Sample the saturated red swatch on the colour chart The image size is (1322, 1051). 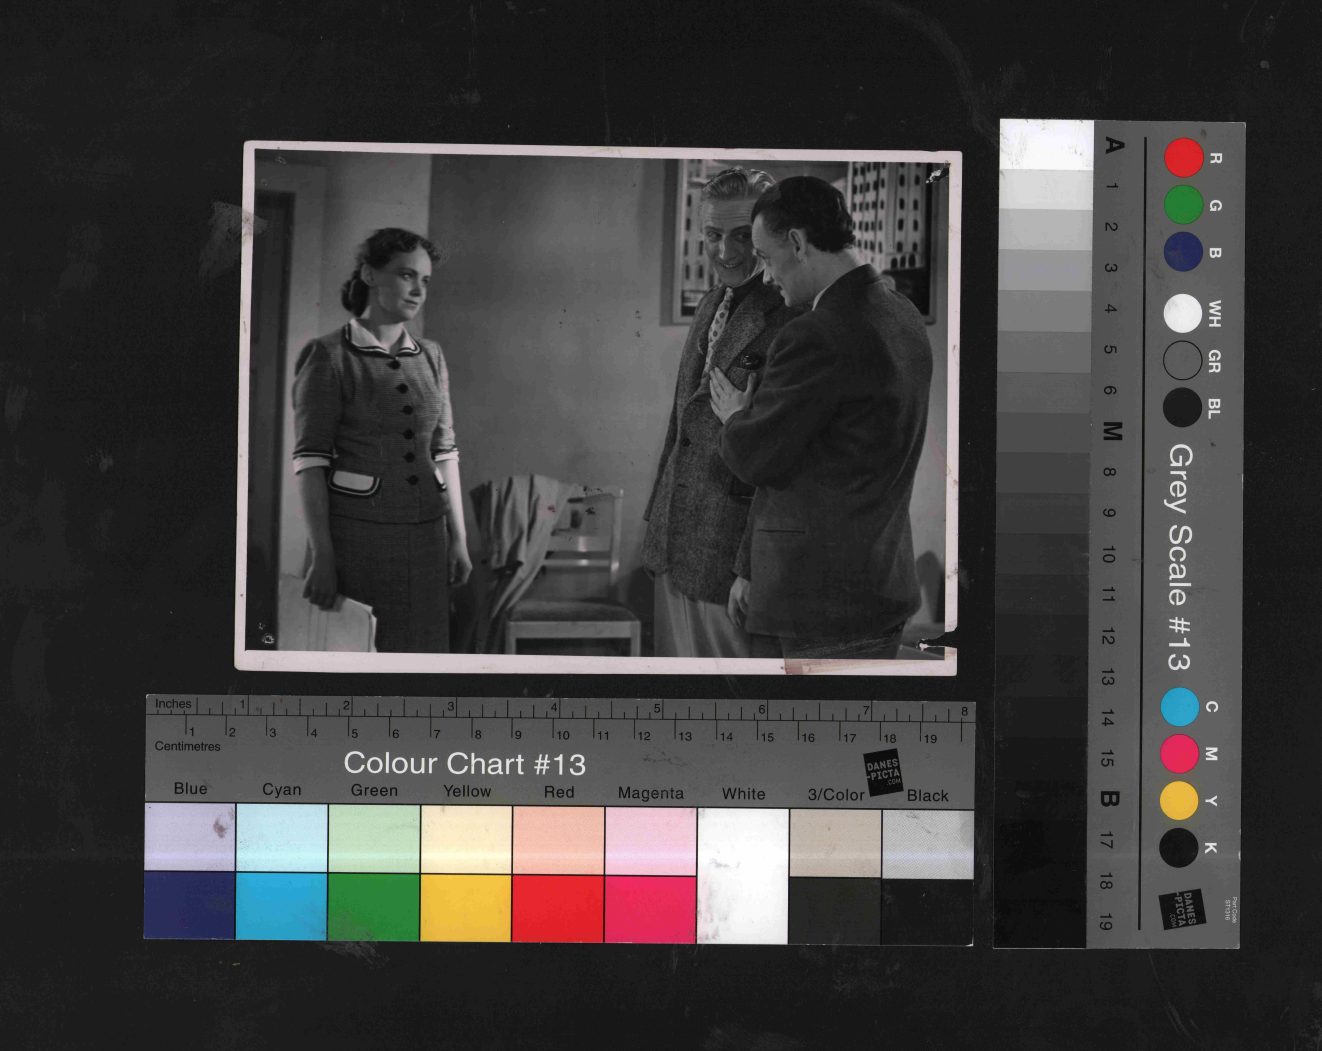coord(557,907)
